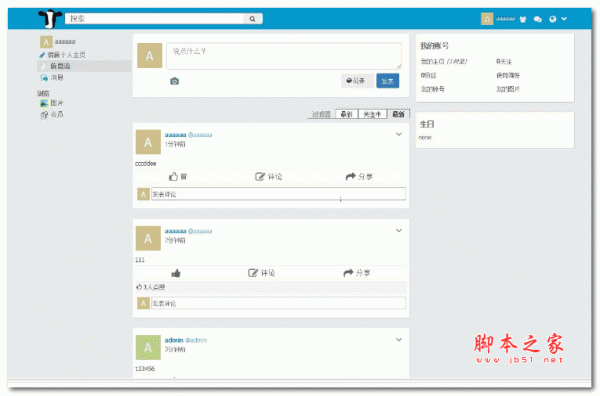Open the friend requests icon in the header
The height and width of the screenshot is (396, 600).
click(523, 19)
